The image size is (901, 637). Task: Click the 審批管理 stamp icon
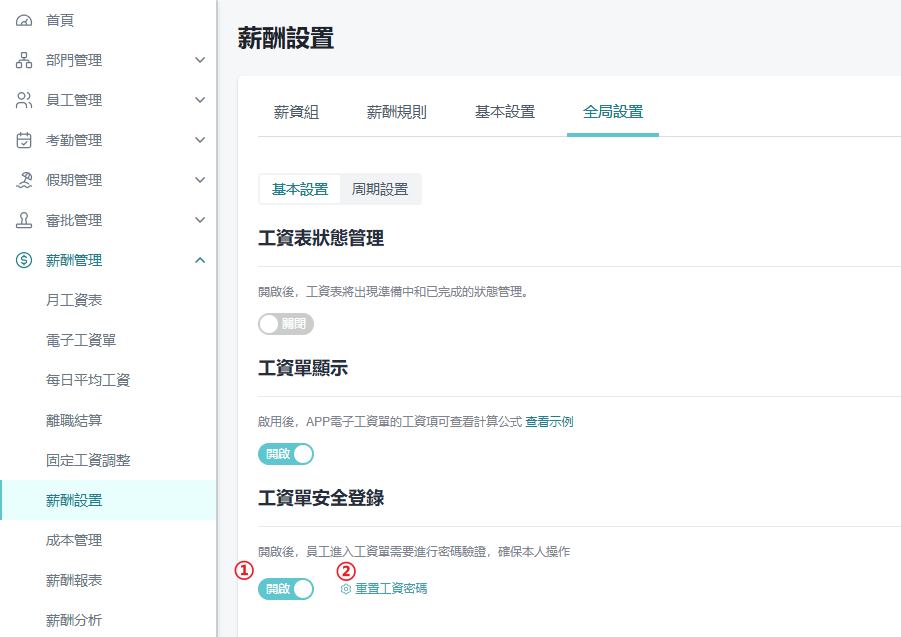[24, 220]
